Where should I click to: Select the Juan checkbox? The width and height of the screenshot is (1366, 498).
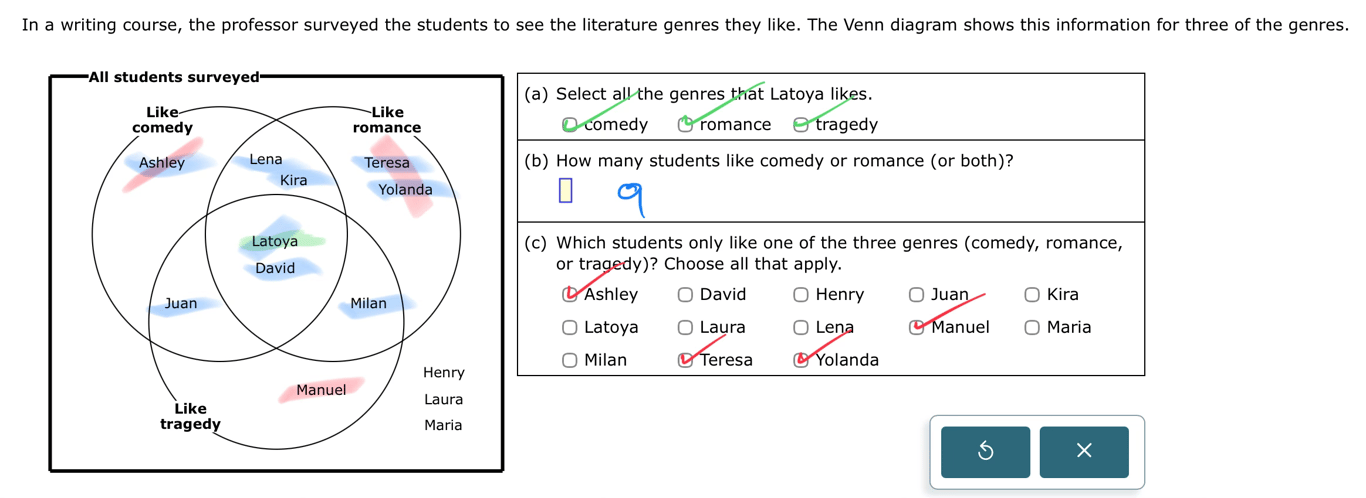[916, 295]
